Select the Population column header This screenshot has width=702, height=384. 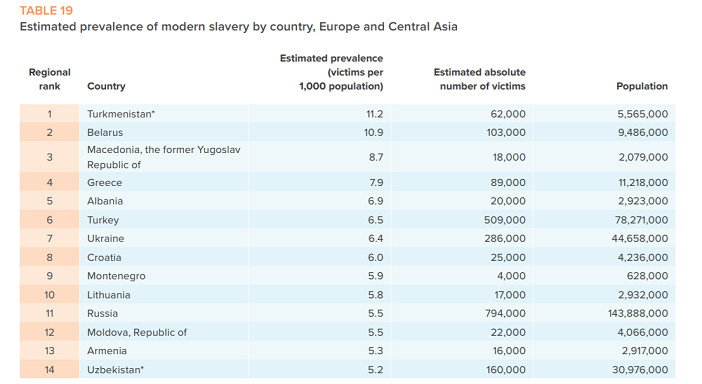pyautogui.click(x=642, y=86)
